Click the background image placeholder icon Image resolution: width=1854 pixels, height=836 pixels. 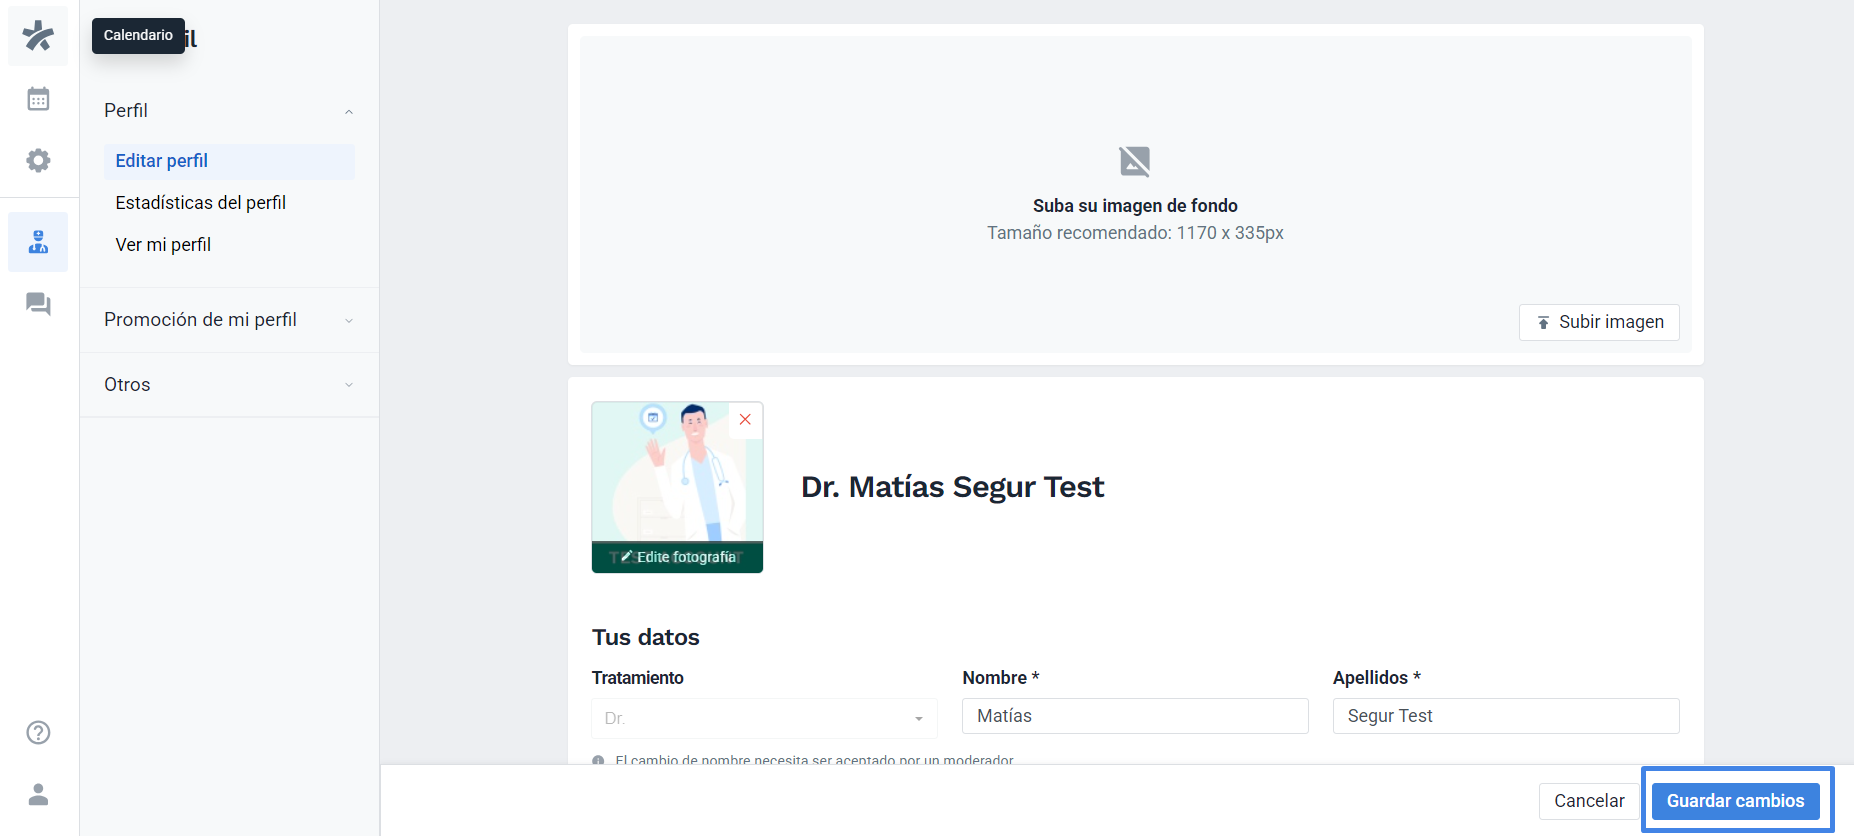pyautogui.click(x=1135, y=161)
